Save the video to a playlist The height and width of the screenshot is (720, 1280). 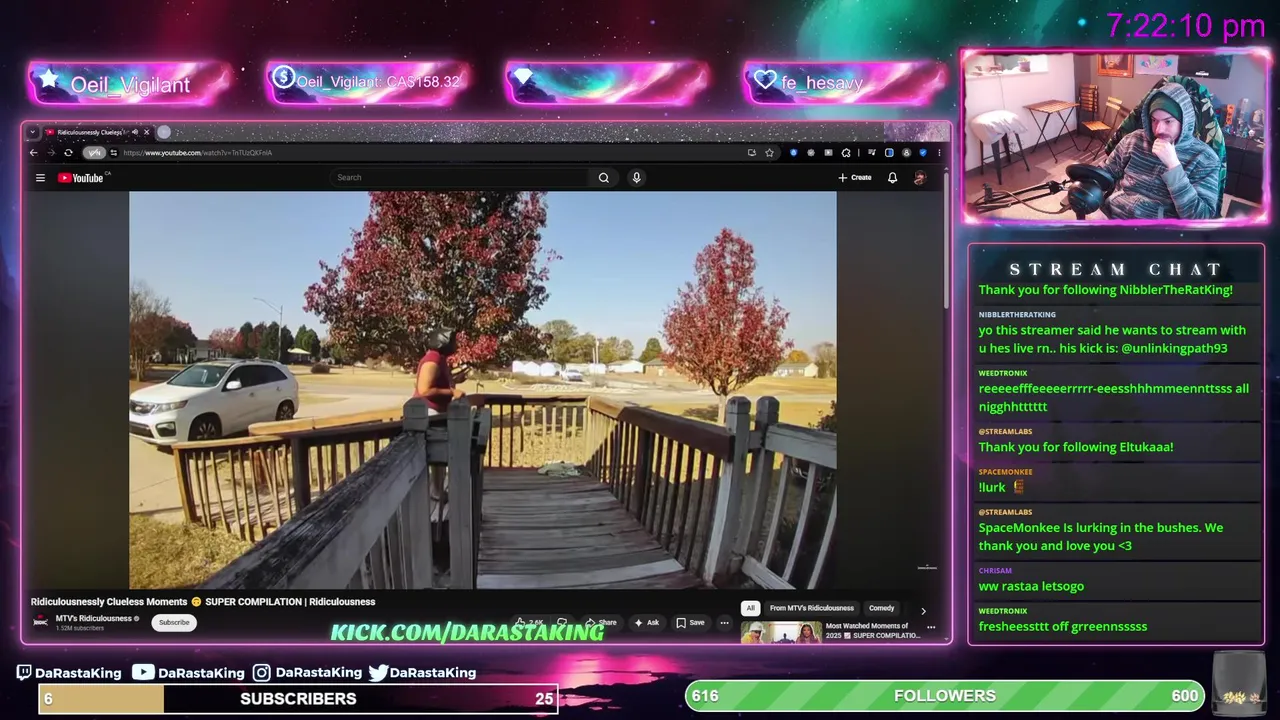tap(690, 622)
